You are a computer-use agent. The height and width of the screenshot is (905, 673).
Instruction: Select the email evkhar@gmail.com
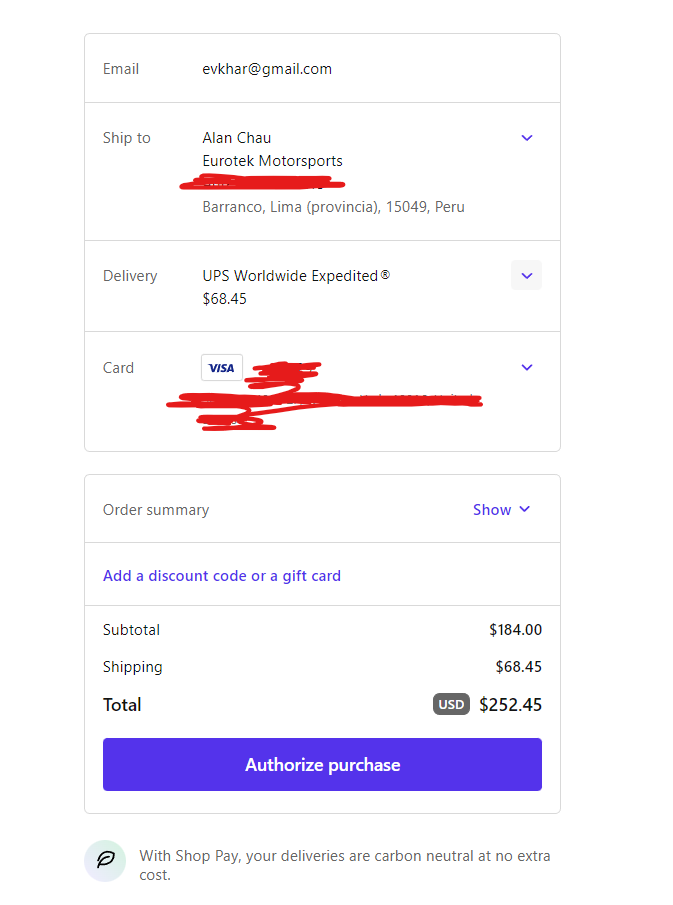tap(267, 69)
